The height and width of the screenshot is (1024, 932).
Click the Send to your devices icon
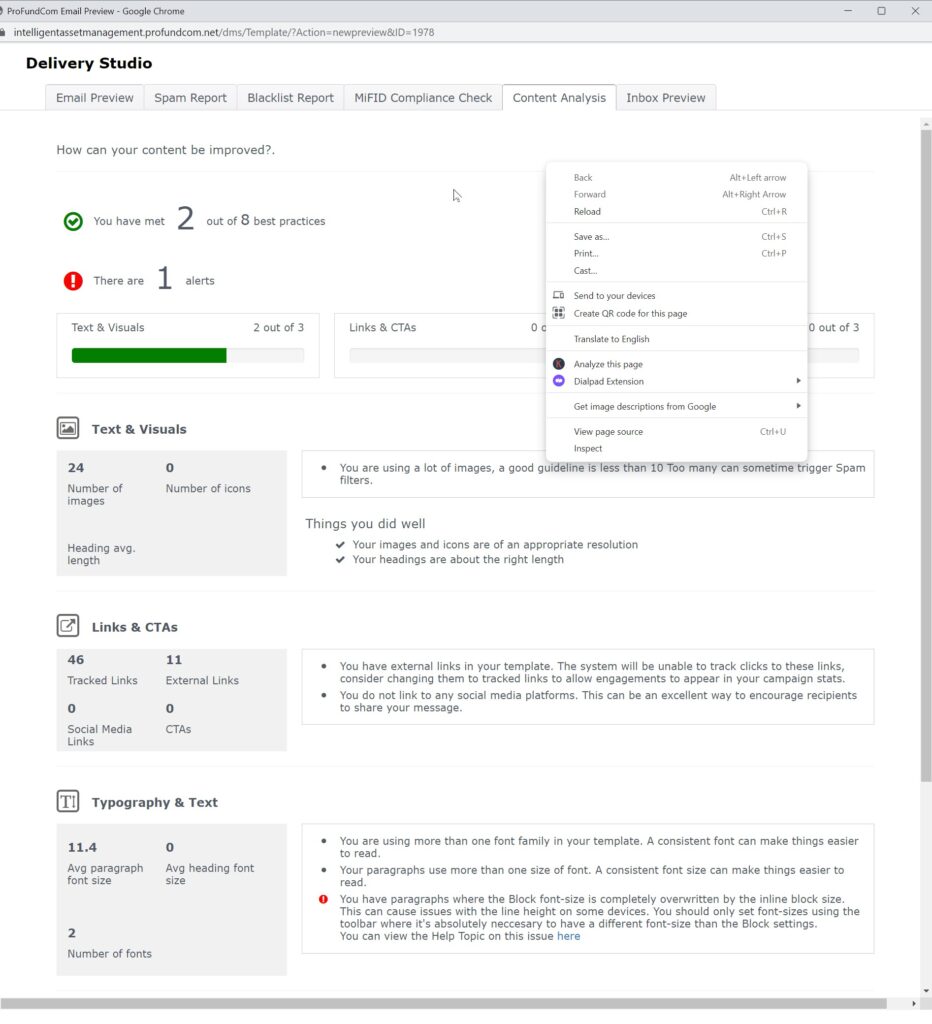tap(559, 296)
